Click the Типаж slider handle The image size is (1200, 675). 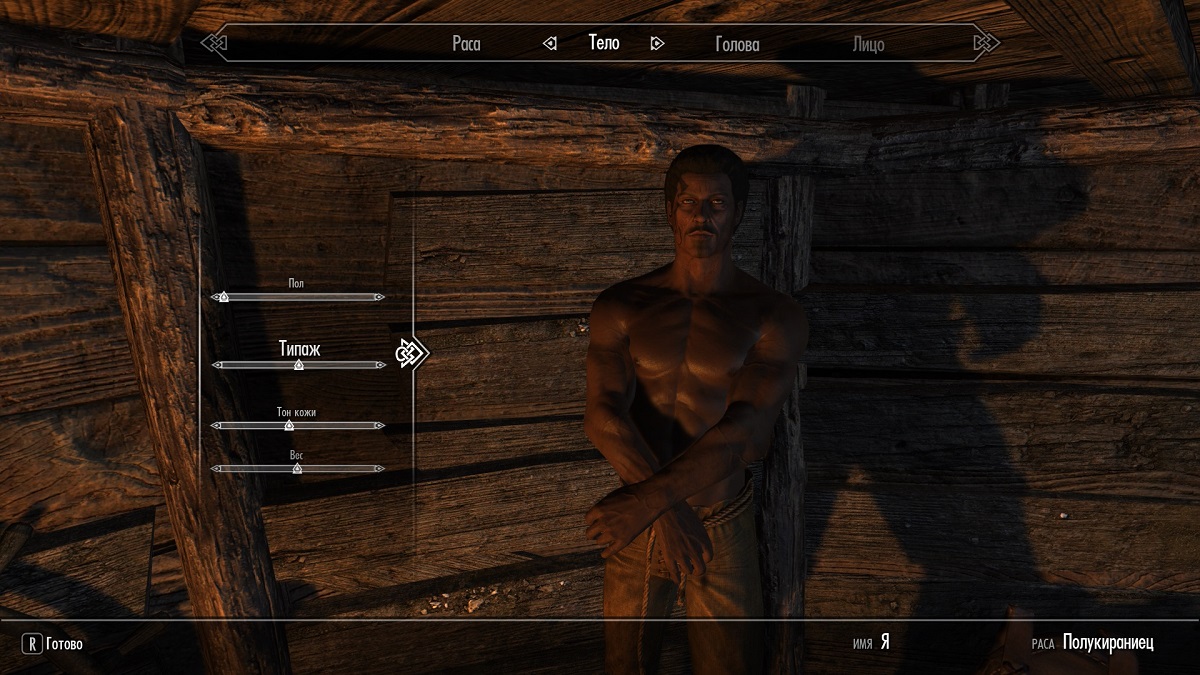pos(298,365)
